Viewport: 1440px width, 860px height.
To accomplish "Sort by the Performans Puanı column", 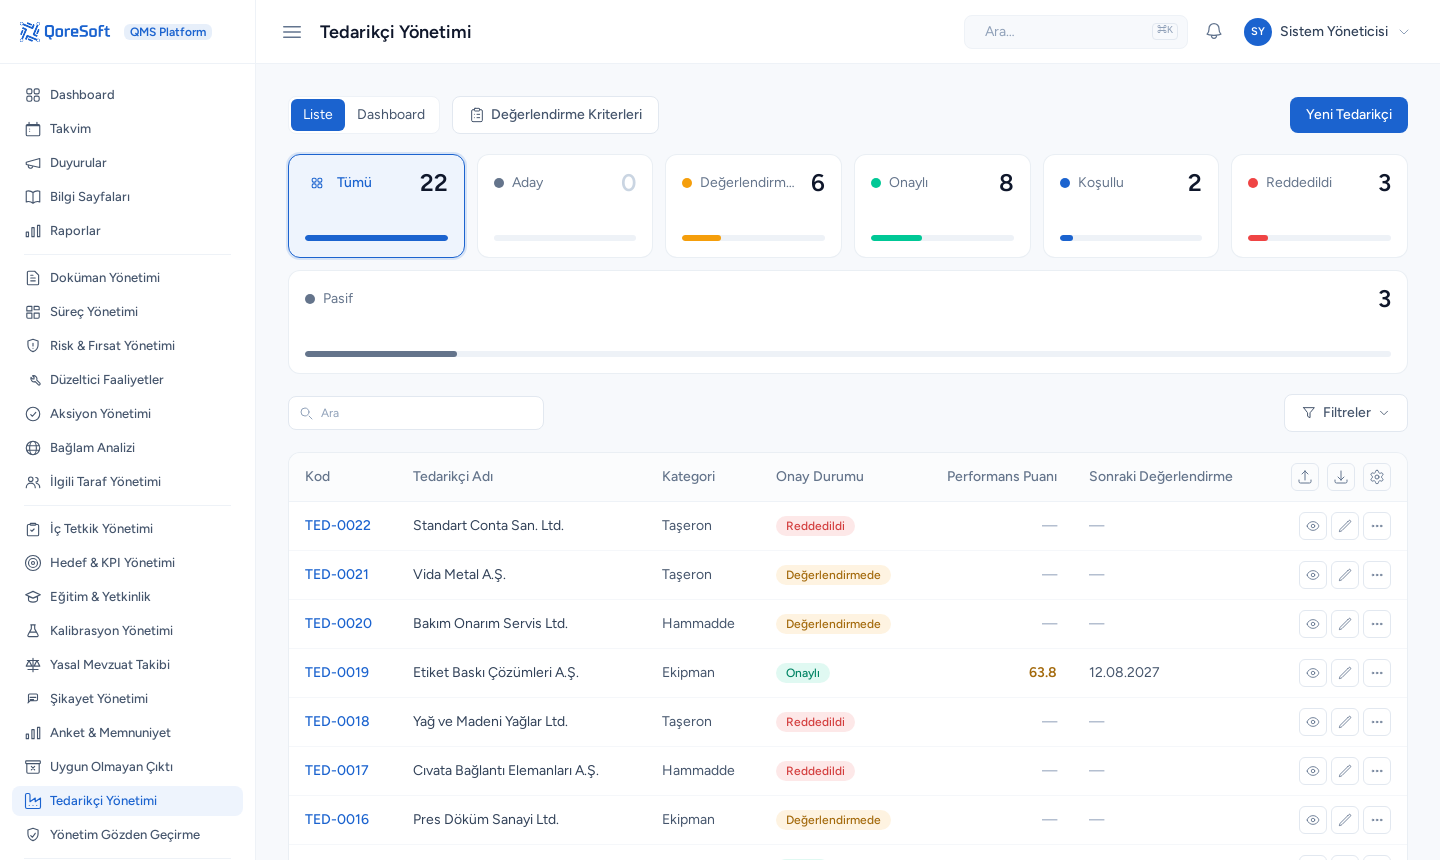I will pyautogui.click(x=1002, y=477).
